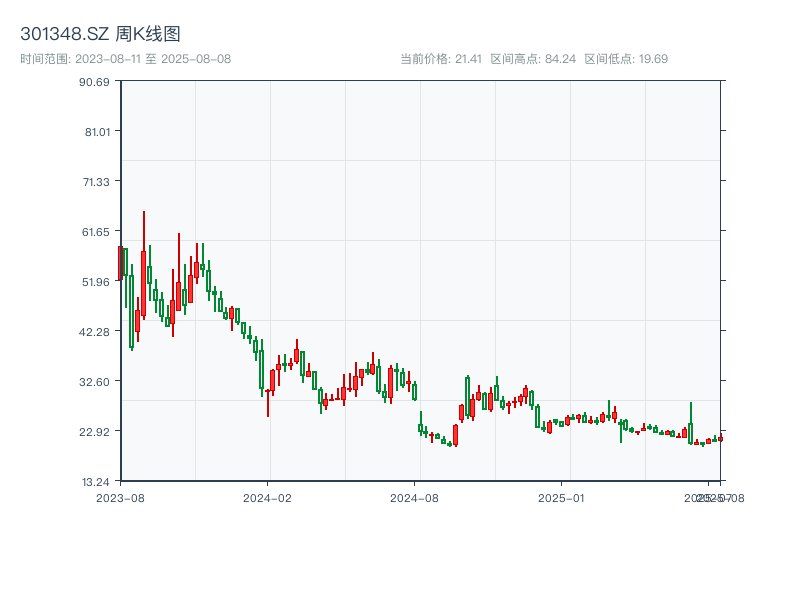
Task: Click y-axis label 51.96
Action: [95, 282]
